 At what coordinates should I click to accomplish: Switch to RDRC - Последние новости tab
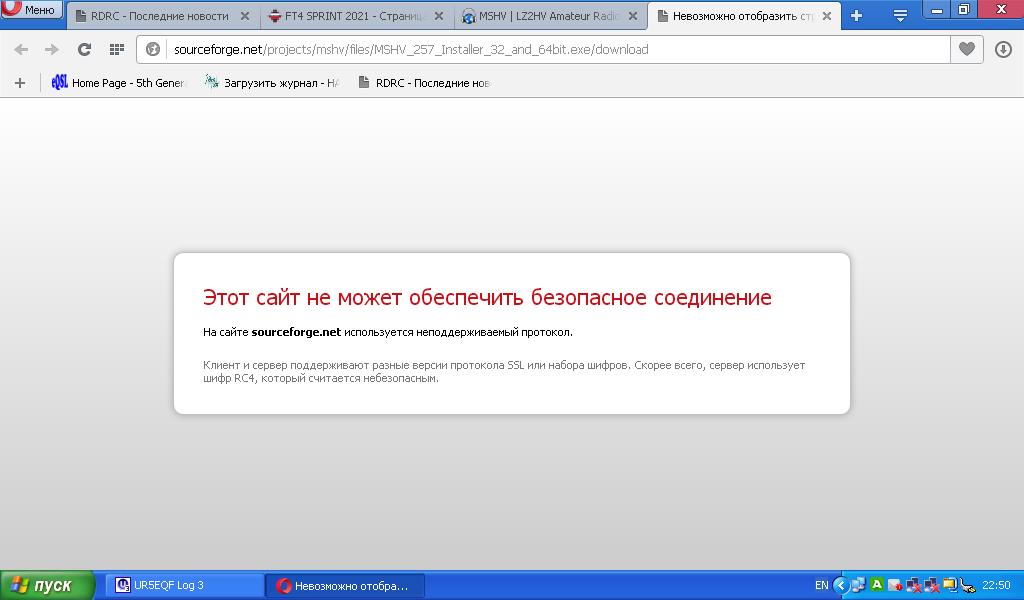[158, 17]
